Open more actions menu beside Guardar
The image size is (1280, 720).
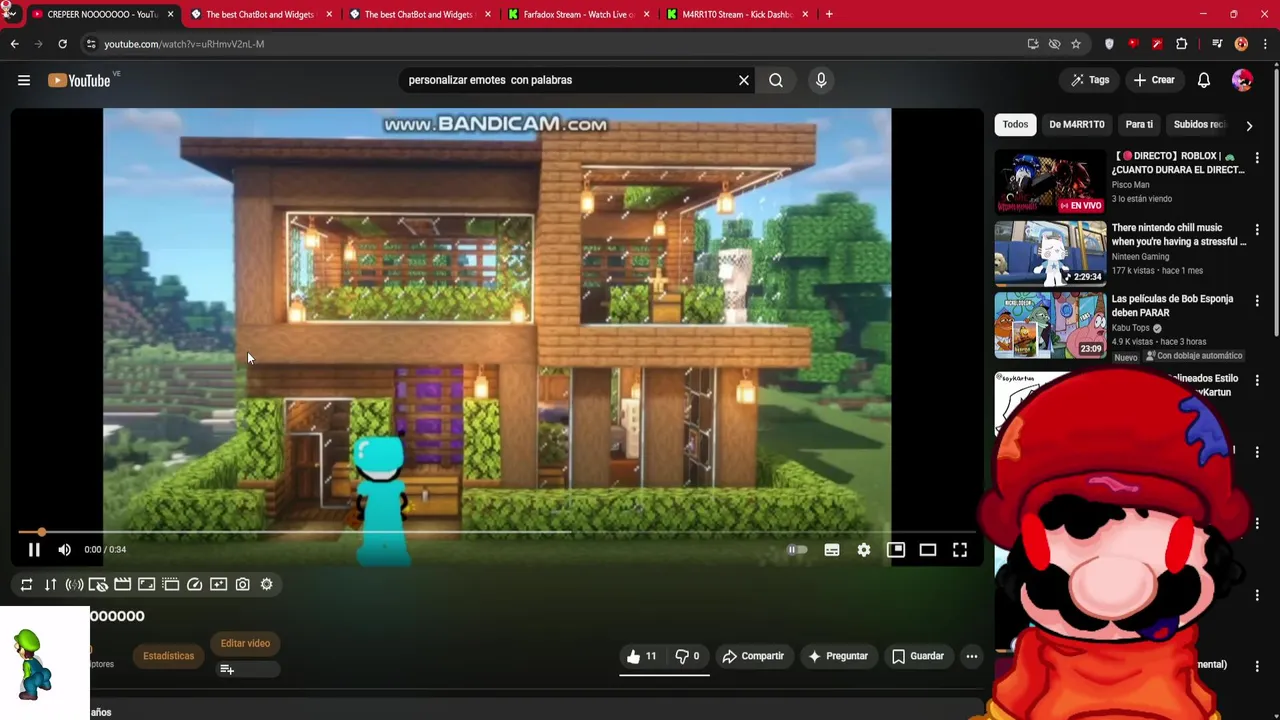[971, 657]
